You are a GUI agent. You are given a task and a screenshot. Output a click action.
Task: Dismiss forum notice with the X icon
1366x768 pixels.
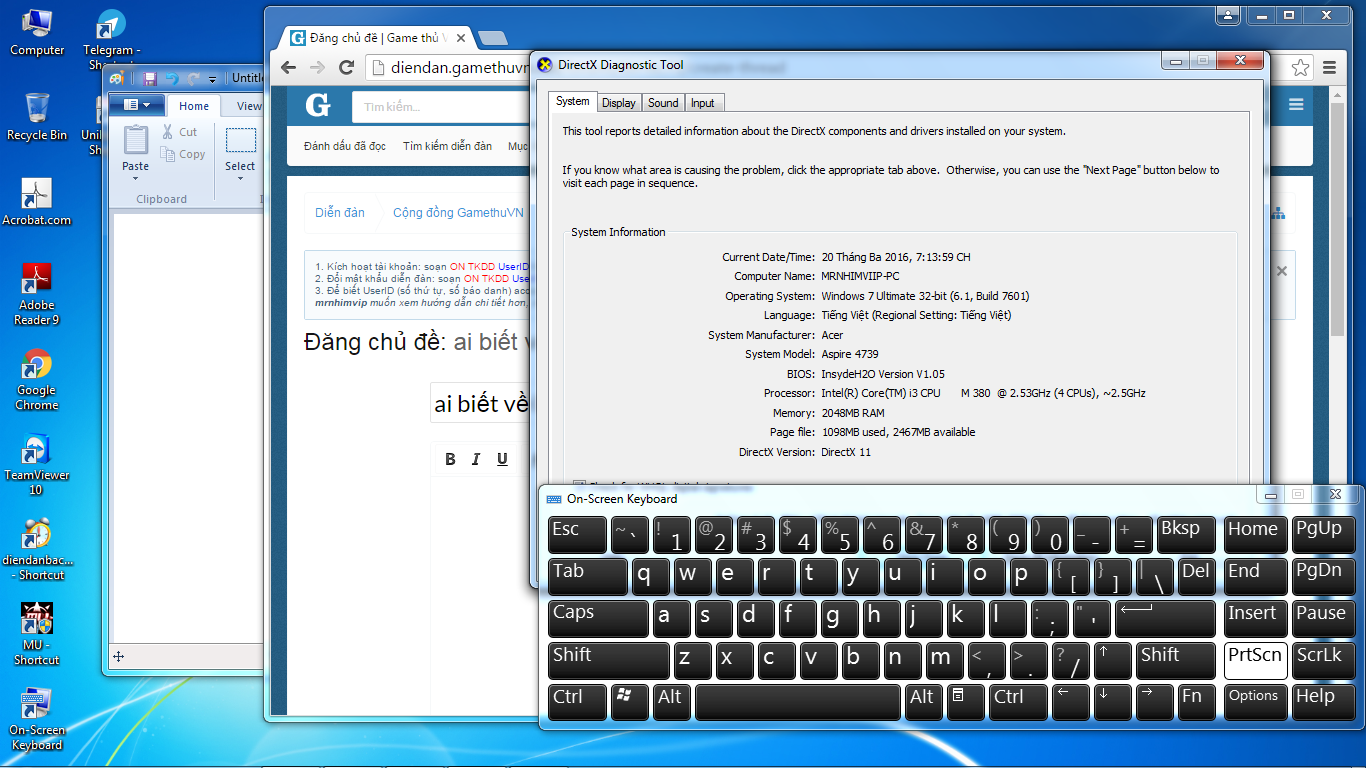click(1282, 271)
